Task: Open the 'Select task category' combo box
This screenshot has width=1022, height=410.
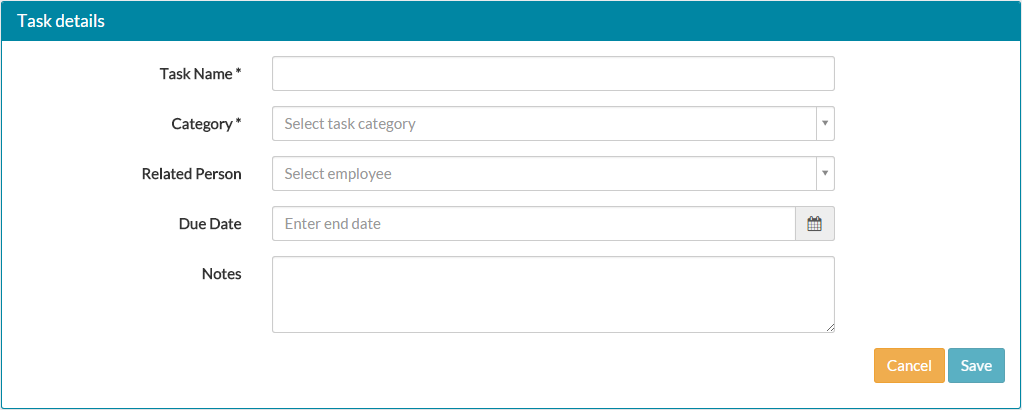Action: [544, 124]
